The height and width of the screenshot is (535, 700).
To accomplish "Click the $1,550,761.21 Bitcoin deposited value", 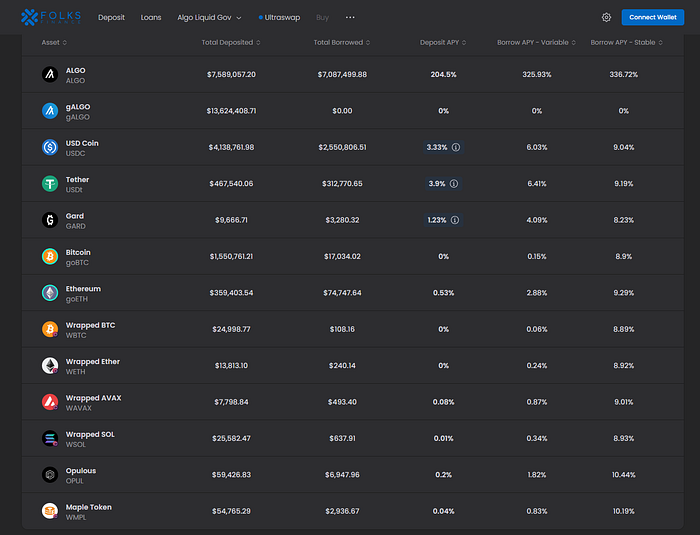I will pos(231,256).
